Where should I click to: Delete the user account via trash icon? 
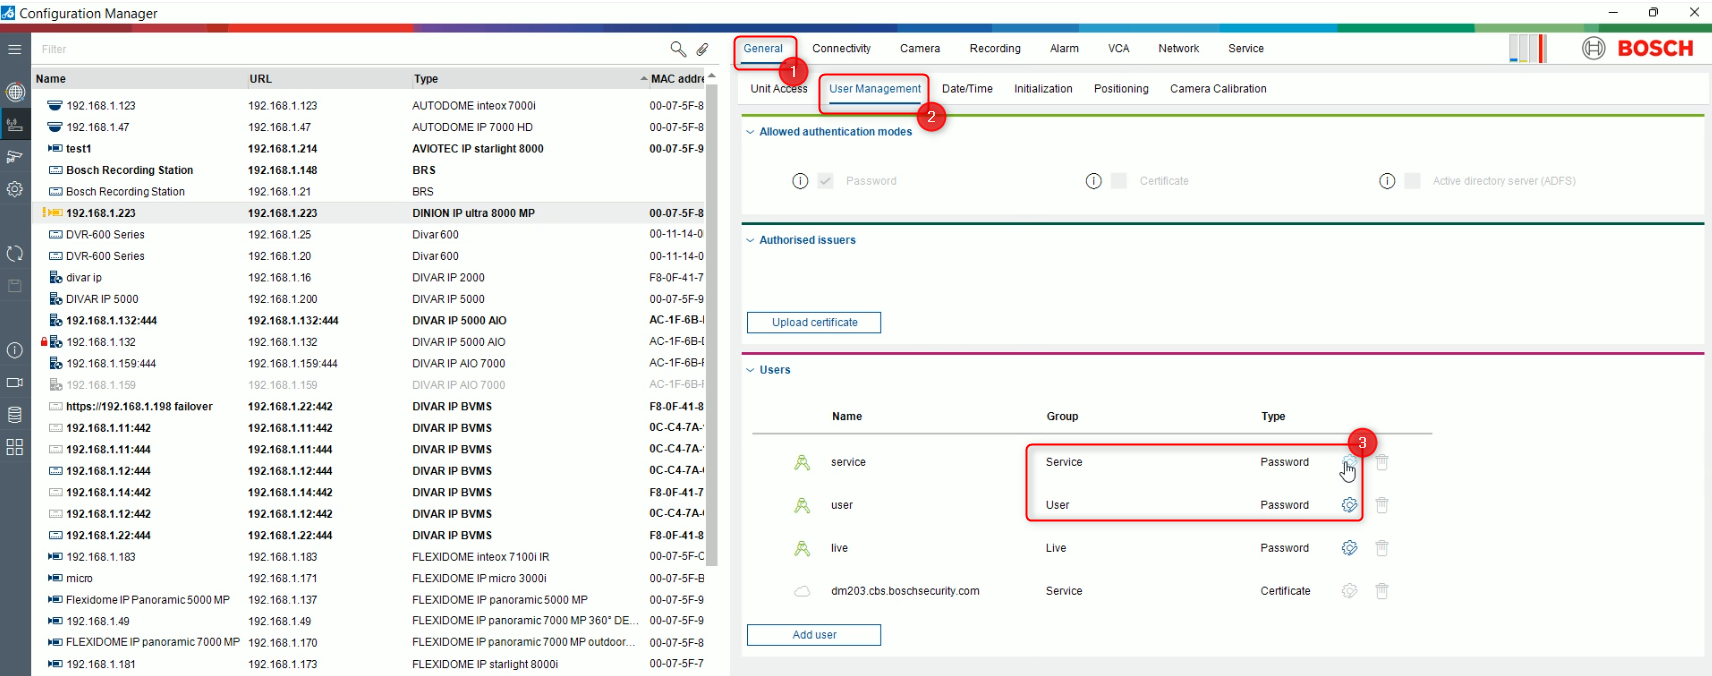coord(1382,505)
